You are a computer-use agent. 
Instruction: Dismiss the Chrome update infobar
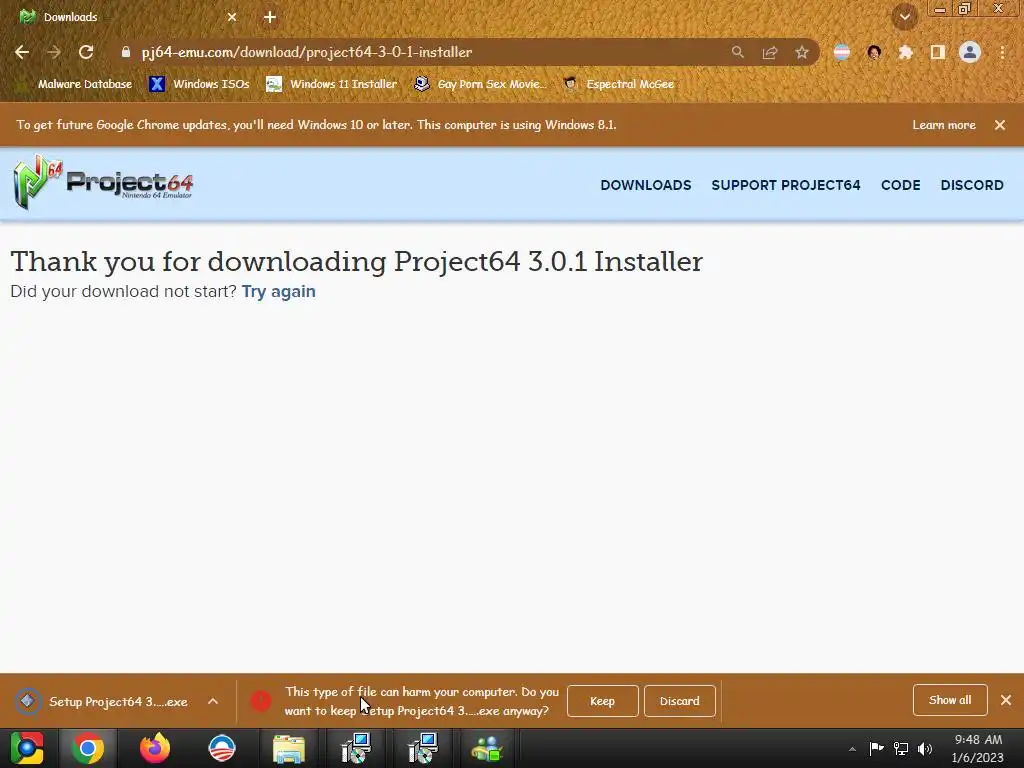(x=1000, y=125)
